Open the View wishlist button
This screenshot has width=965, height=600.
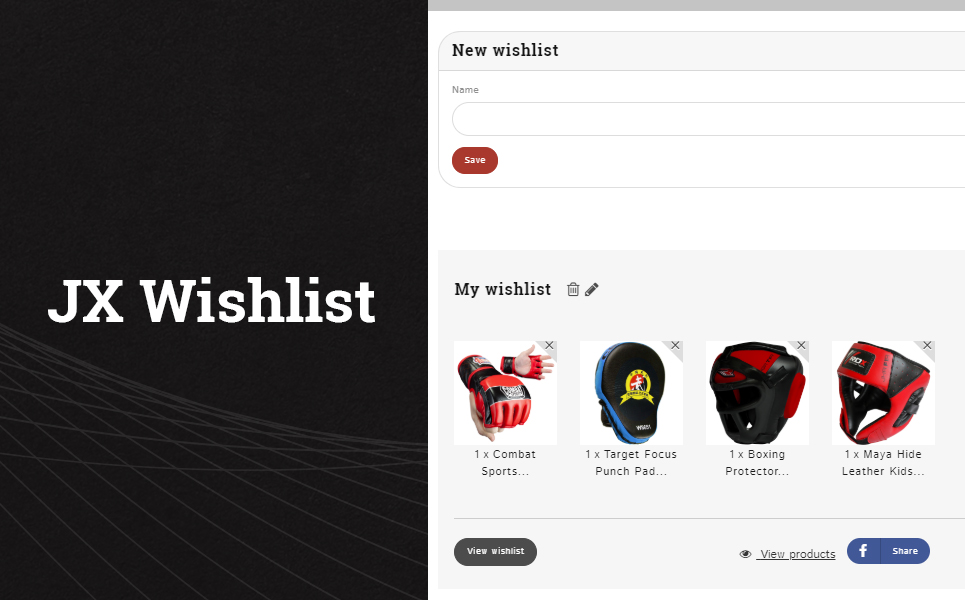495,551
